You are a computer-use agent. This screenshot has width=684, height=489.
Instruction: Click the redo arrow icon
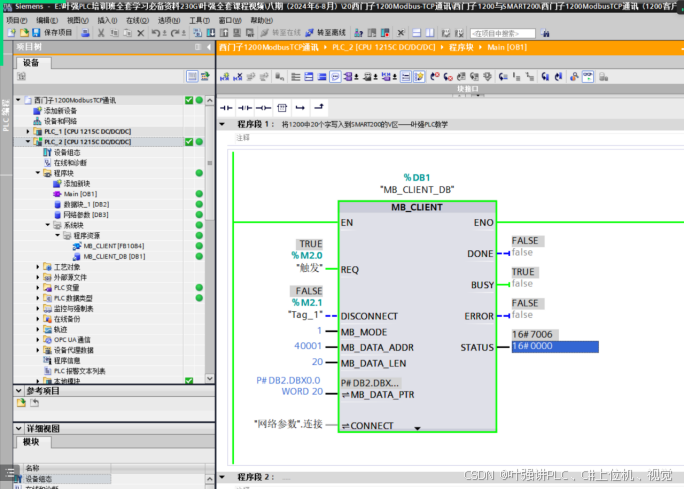click(x=175, y=33)
